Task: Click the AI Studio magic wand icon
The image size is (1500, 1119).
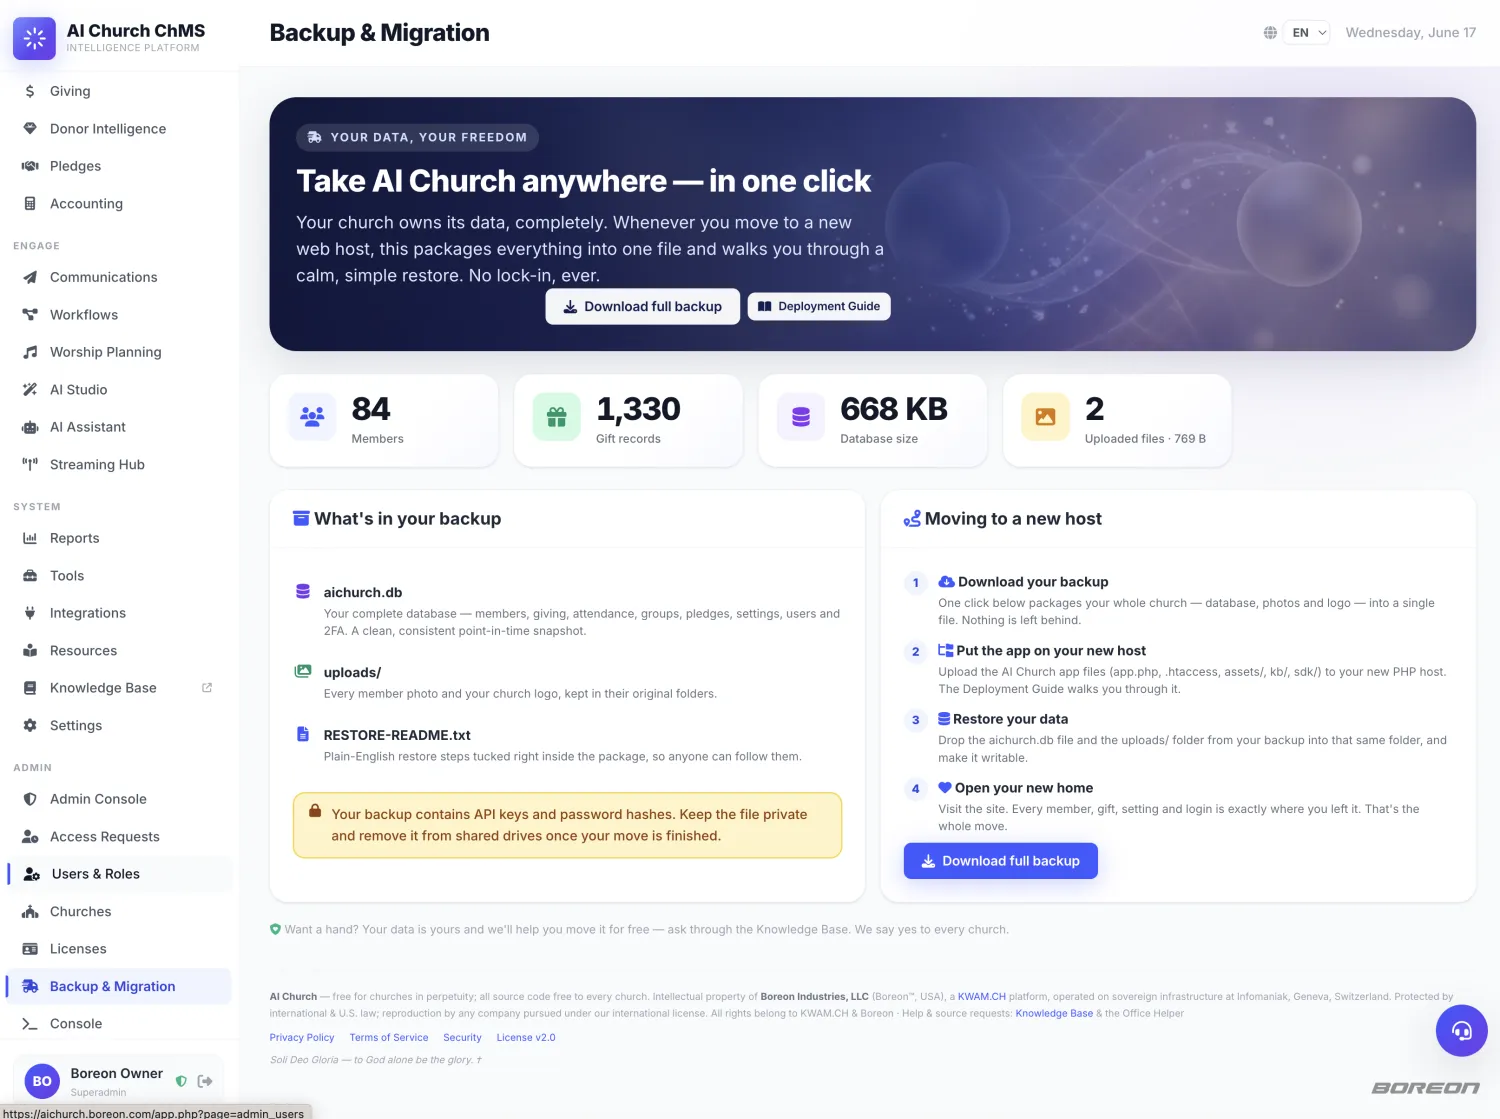Action: tap(30, 389)
